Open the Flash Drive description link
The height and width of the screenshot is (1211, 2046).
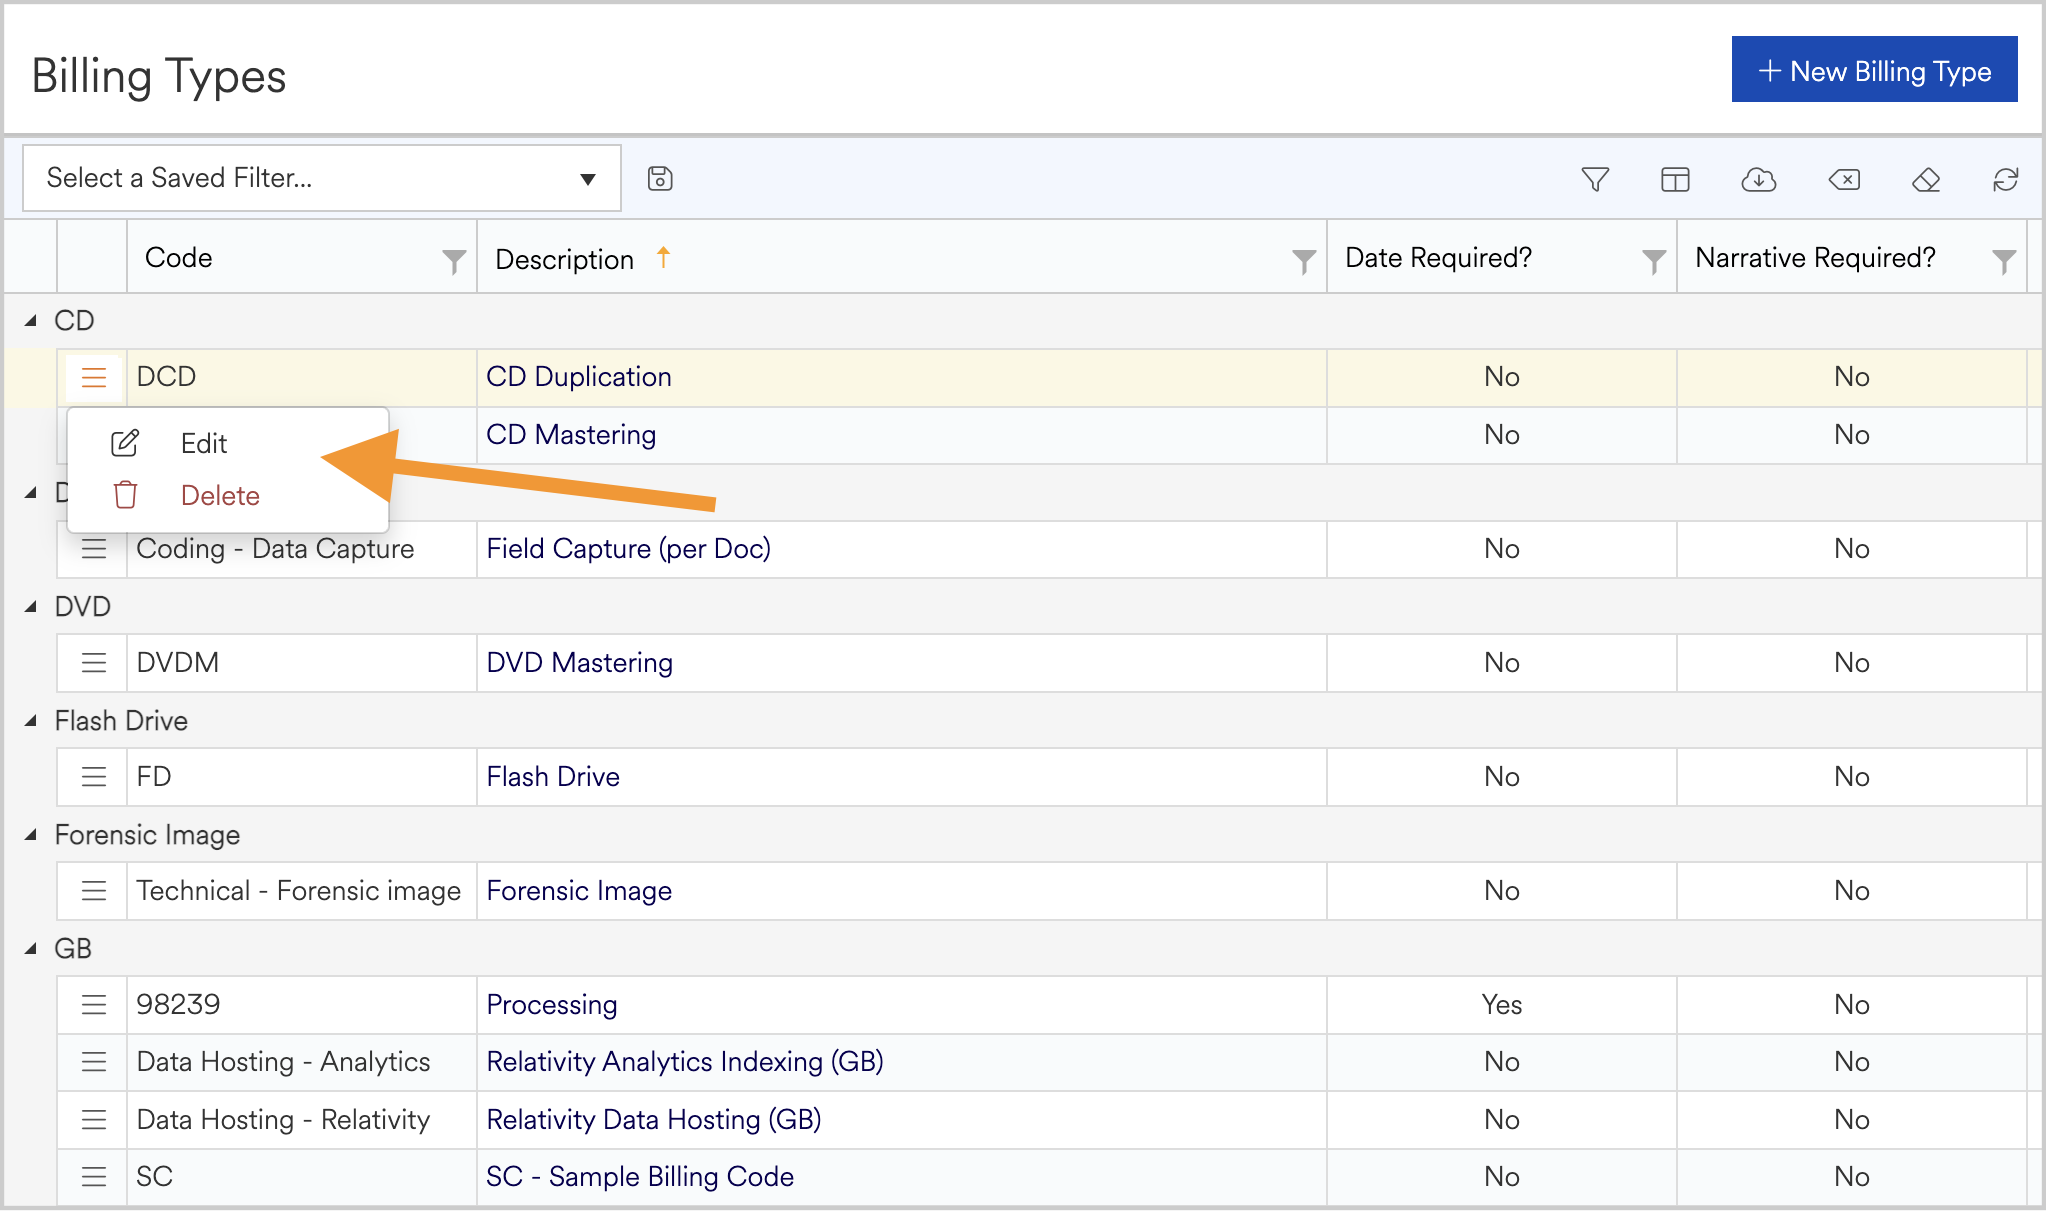pyautogui.click(x=553, y=777)
